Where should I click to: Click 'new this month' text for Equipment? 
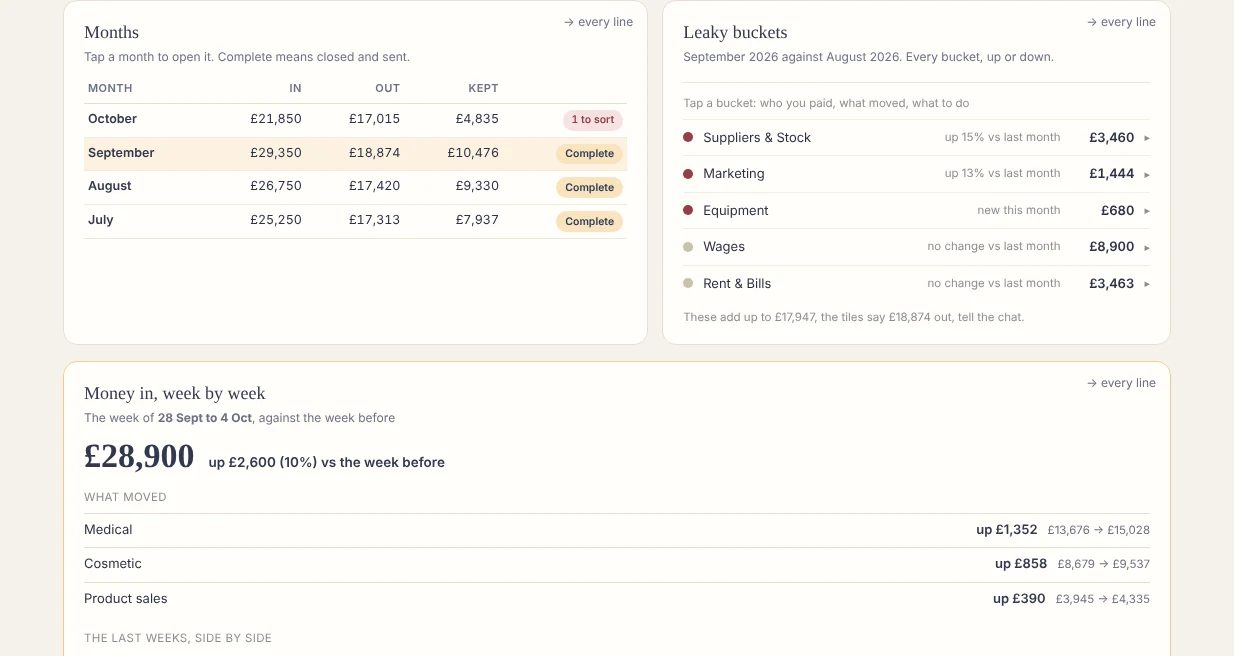1019,210
